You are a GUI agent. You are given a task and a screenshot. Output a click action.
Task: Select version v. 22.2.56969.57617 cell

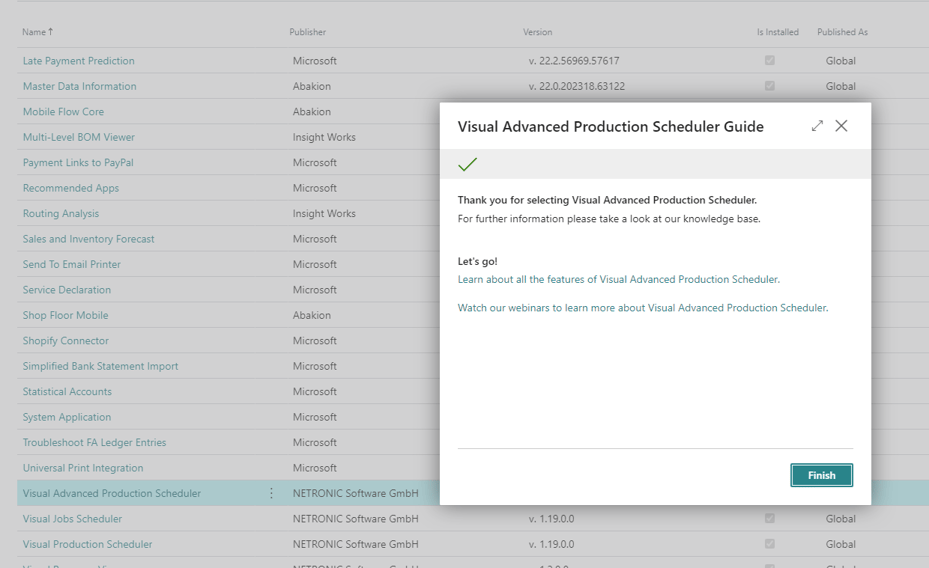[x=574, y=61]
